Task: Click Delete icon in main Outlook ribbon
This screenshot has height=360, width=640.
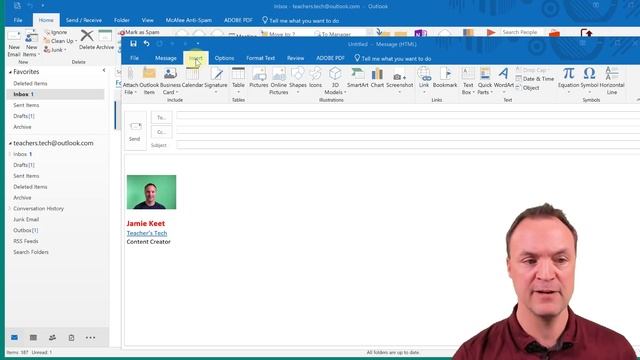Action: [87, 40]
